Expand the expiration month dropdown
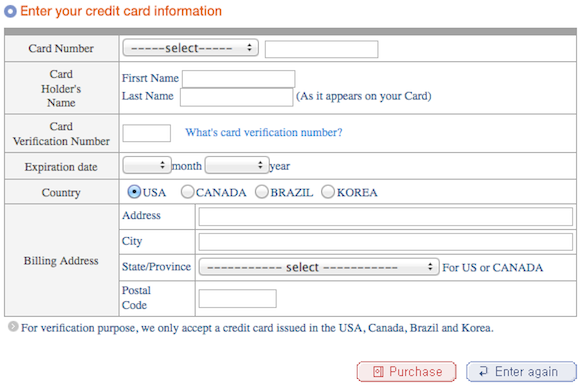 tap(147, 165)
